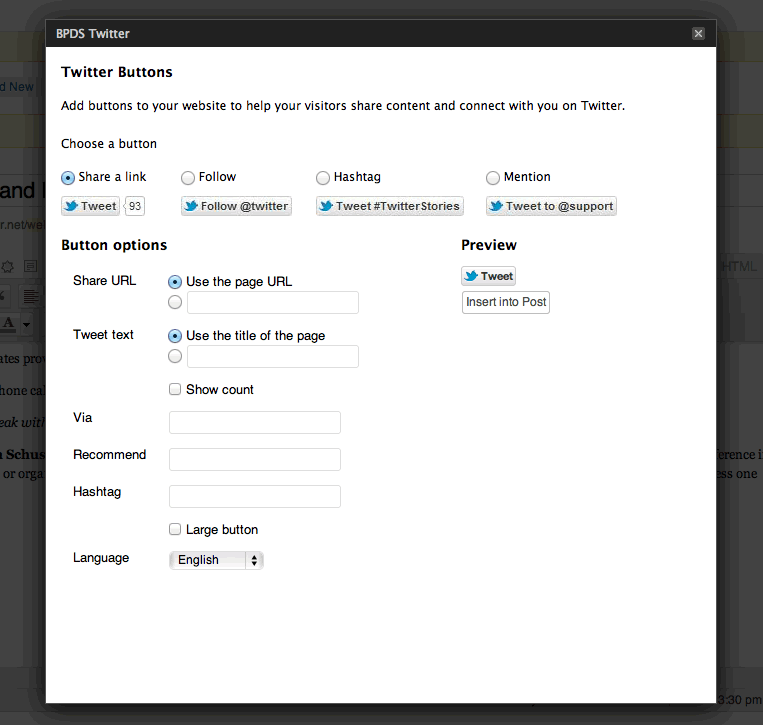Open the Language dropdown set to English
763x725 pixels.
click(216, 560)
